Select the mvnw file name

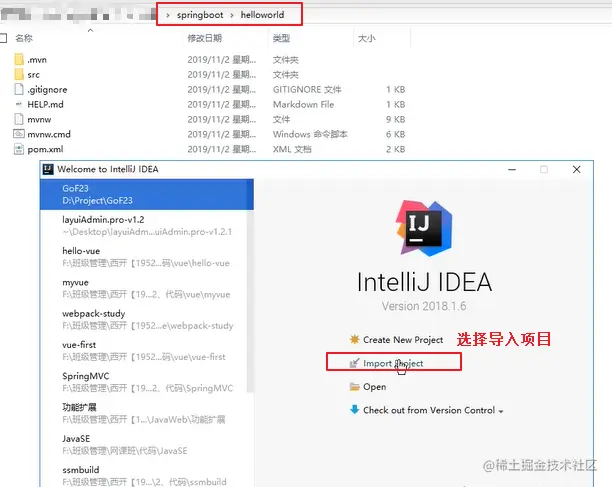(x=39, y=119)
